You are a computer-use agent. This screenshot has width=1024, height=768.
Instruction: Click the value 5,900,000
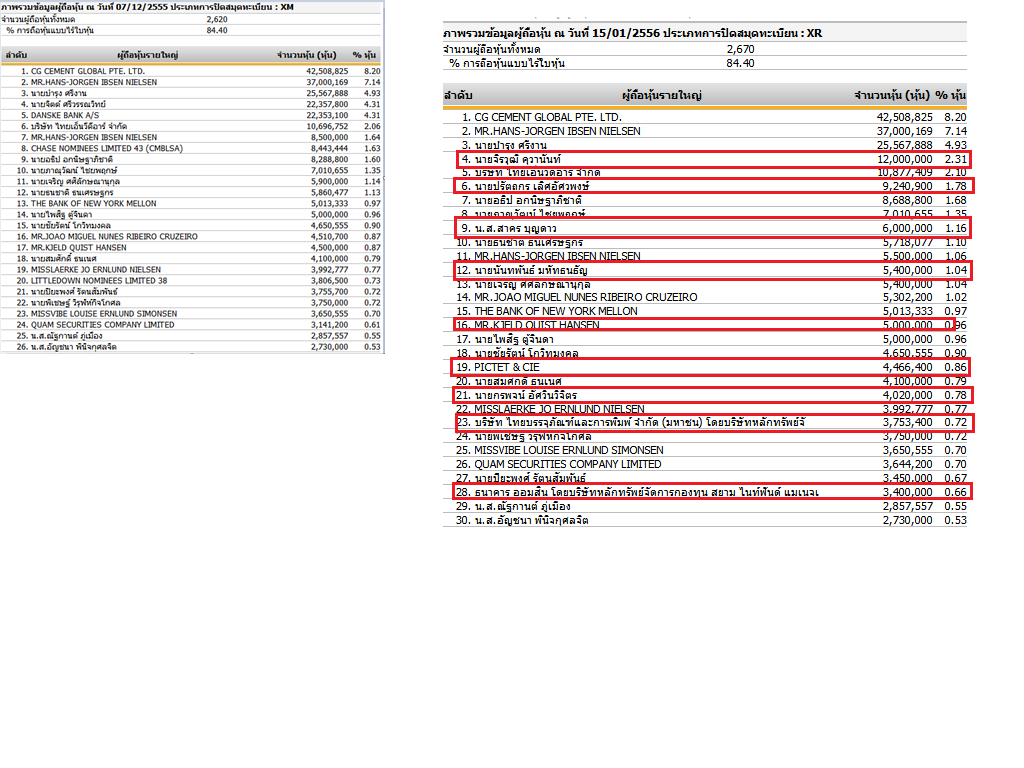[x=329, y=182]
